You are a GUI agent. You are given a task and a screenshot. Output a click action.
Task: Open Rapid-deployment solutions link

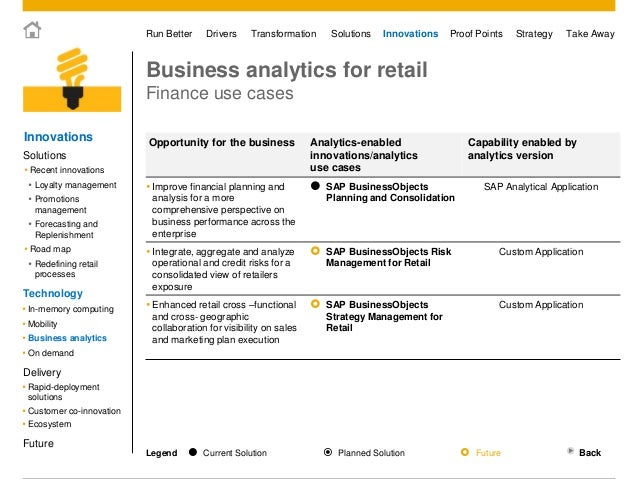coord(63,392)
